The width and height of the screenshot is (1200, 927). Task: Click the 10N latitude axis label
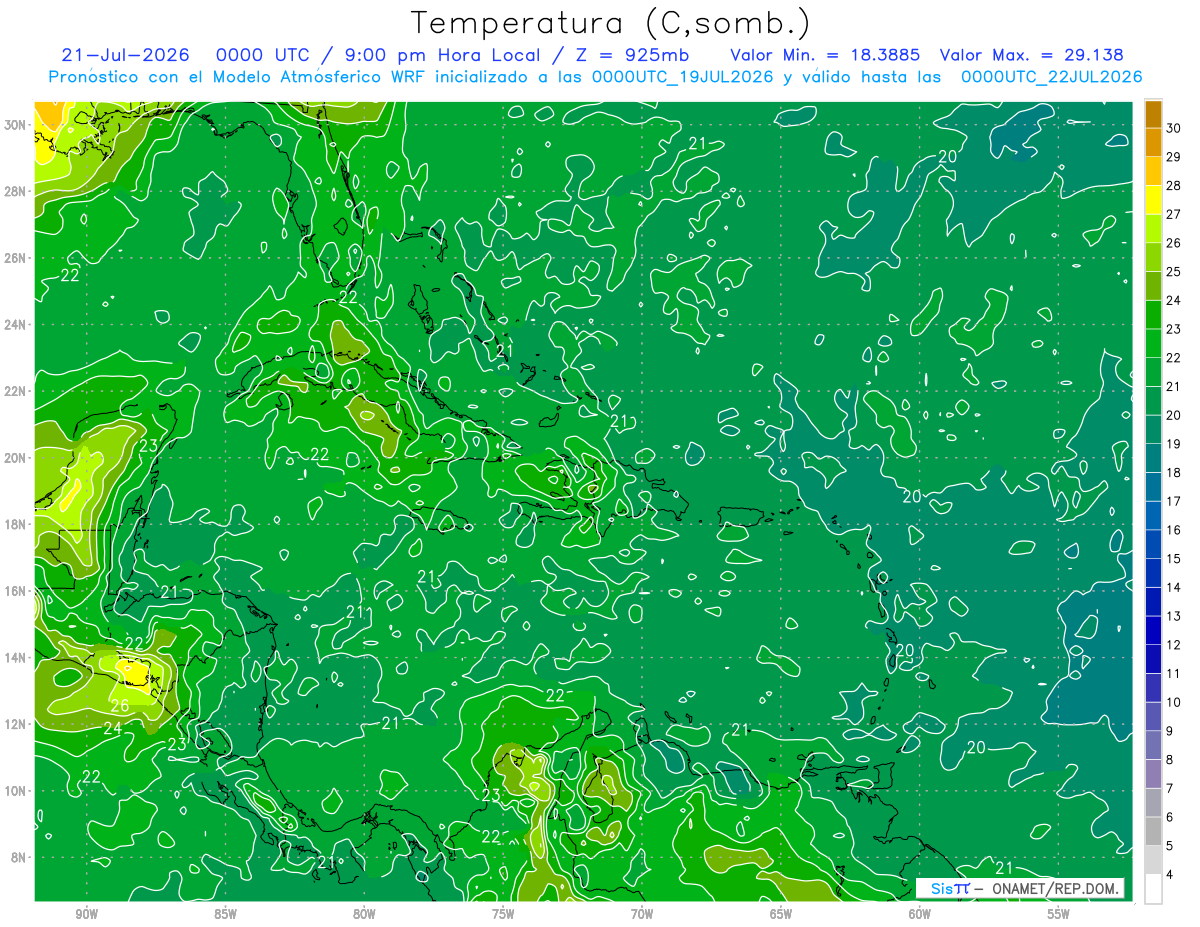15,791
